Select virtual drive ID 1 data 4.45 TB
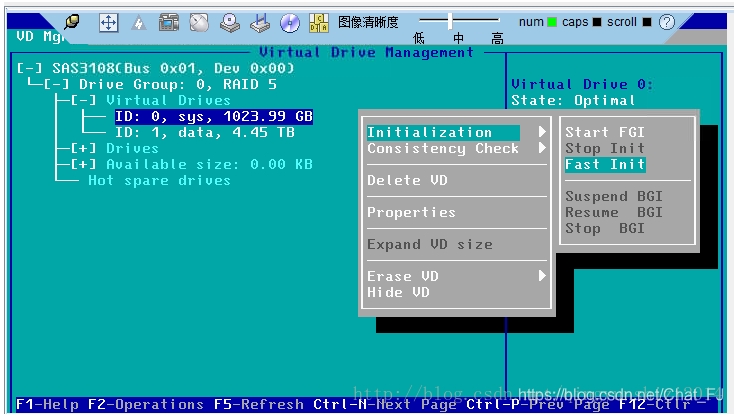This screenshot has width=734, height=414. (205, 133)
